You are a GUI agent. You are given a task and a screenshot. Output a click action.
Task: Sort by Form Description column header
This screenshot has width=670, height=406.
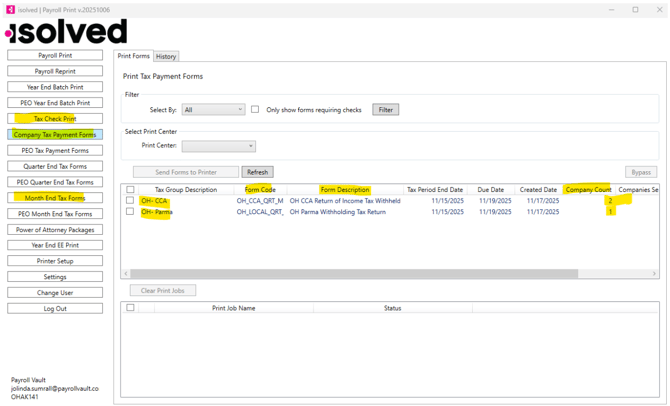(x=345, y=190)
